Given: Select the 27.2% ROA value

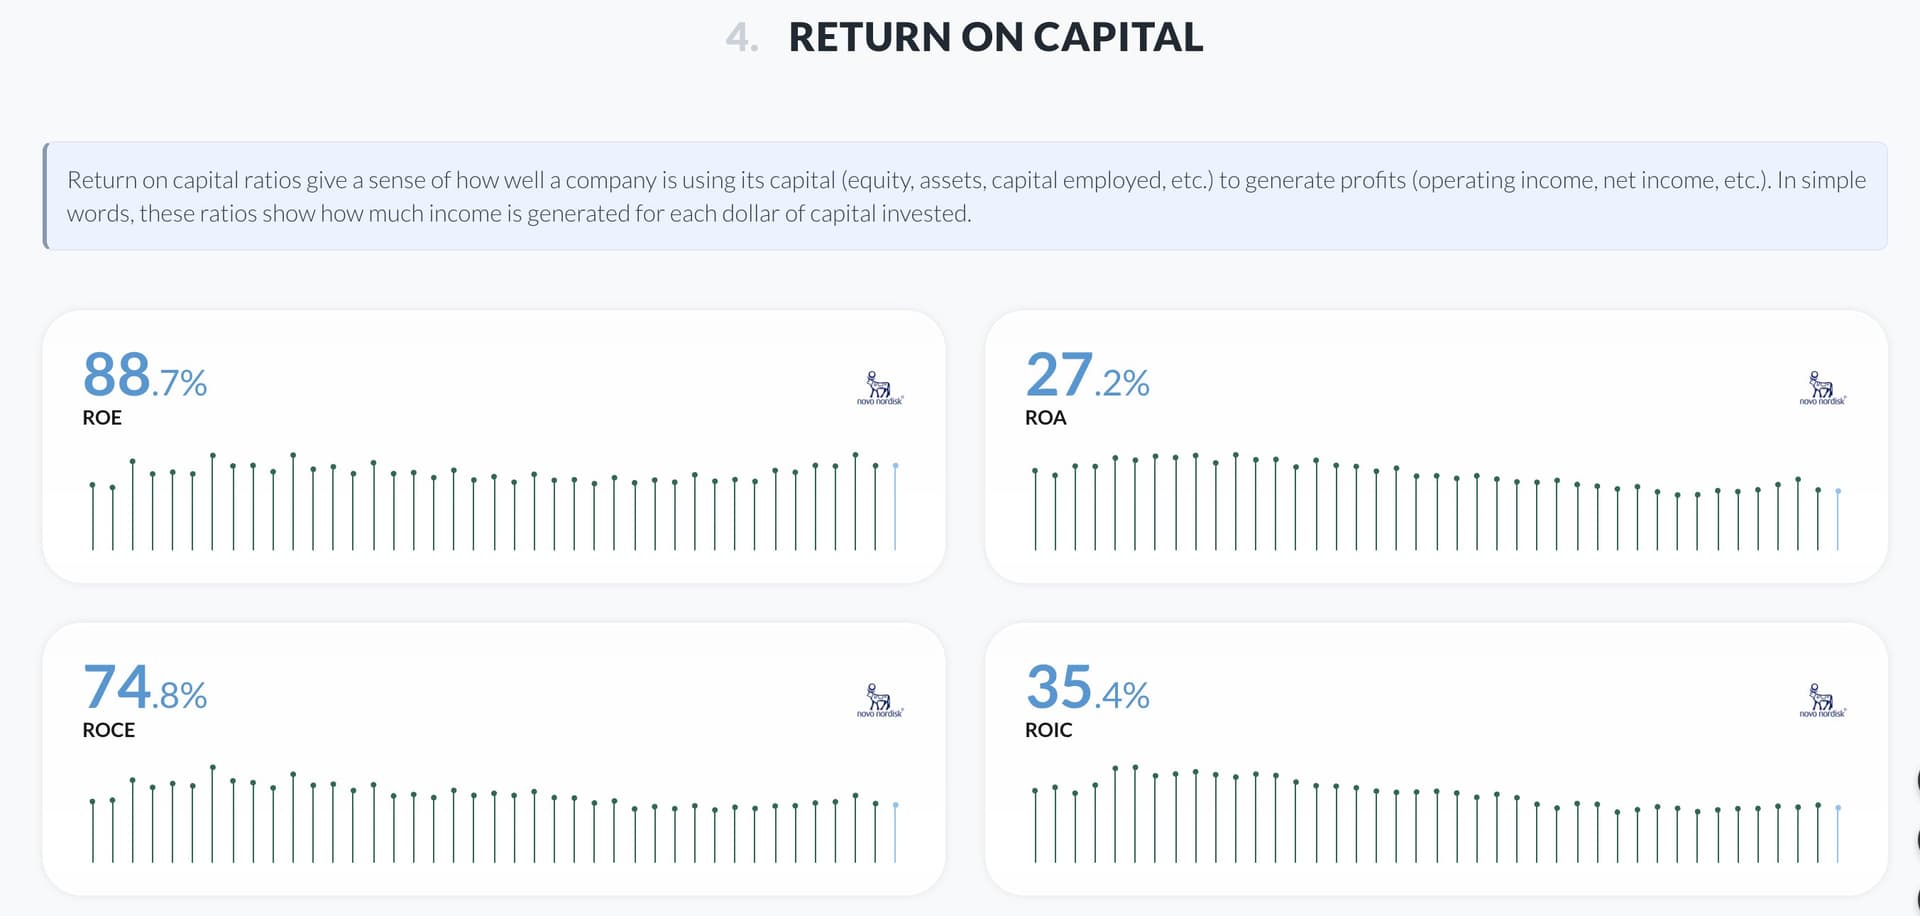Looking at the screenshot, I should point(1087,376).
